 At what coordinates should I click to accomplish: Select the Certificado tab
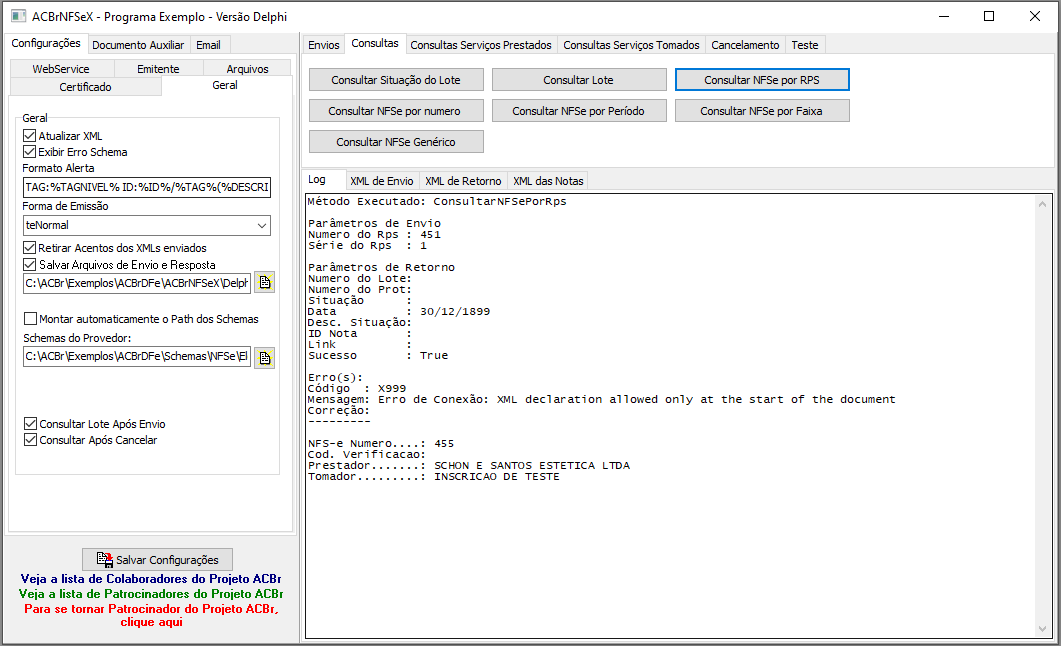(85, 87)
